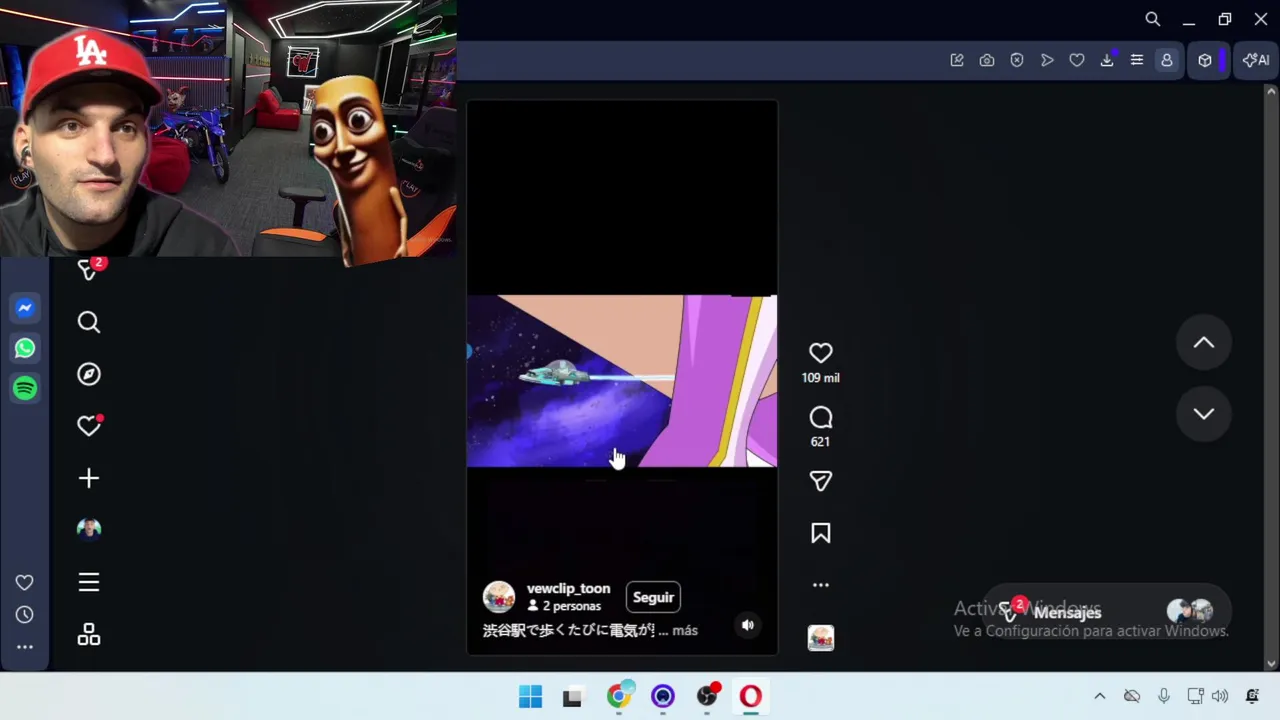Open the reel audio thumbnail
This screenshot has width=1280, height=720.
click(x=821, y=638)
